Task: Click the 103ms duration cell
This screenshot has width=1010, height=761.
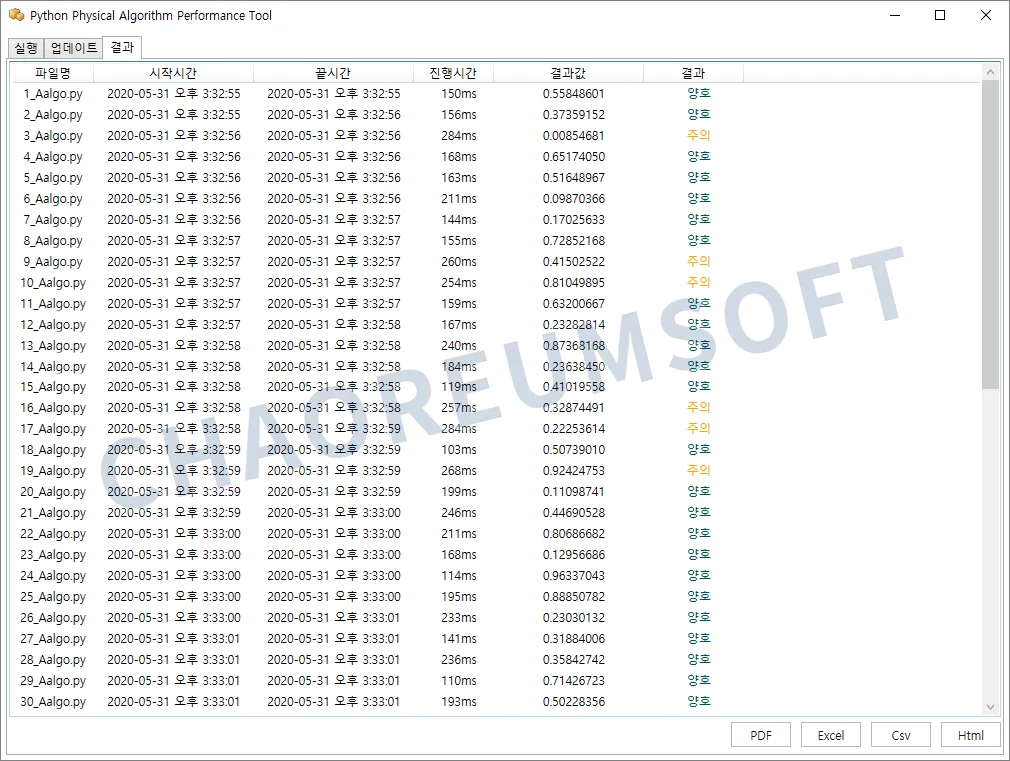Action: click(x=459, y=450)
